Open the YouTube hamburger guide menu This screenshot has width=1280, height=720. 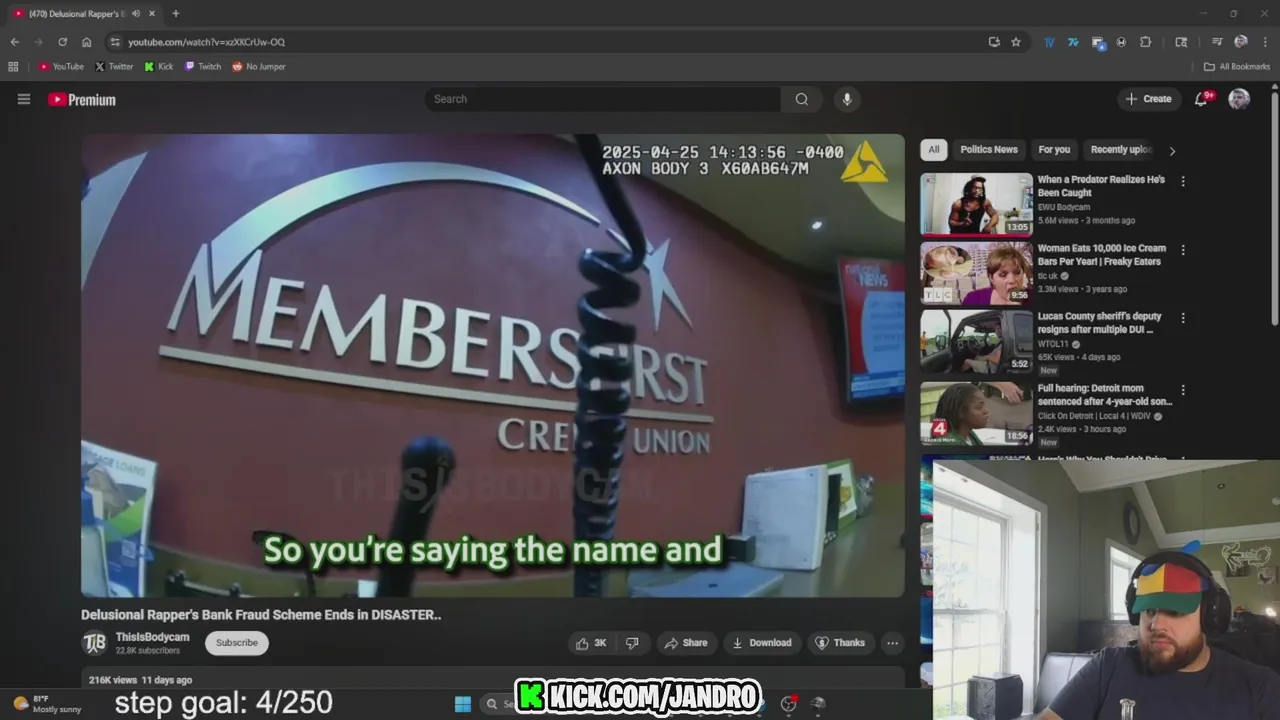pyautogui.click(x=24, y=99)
